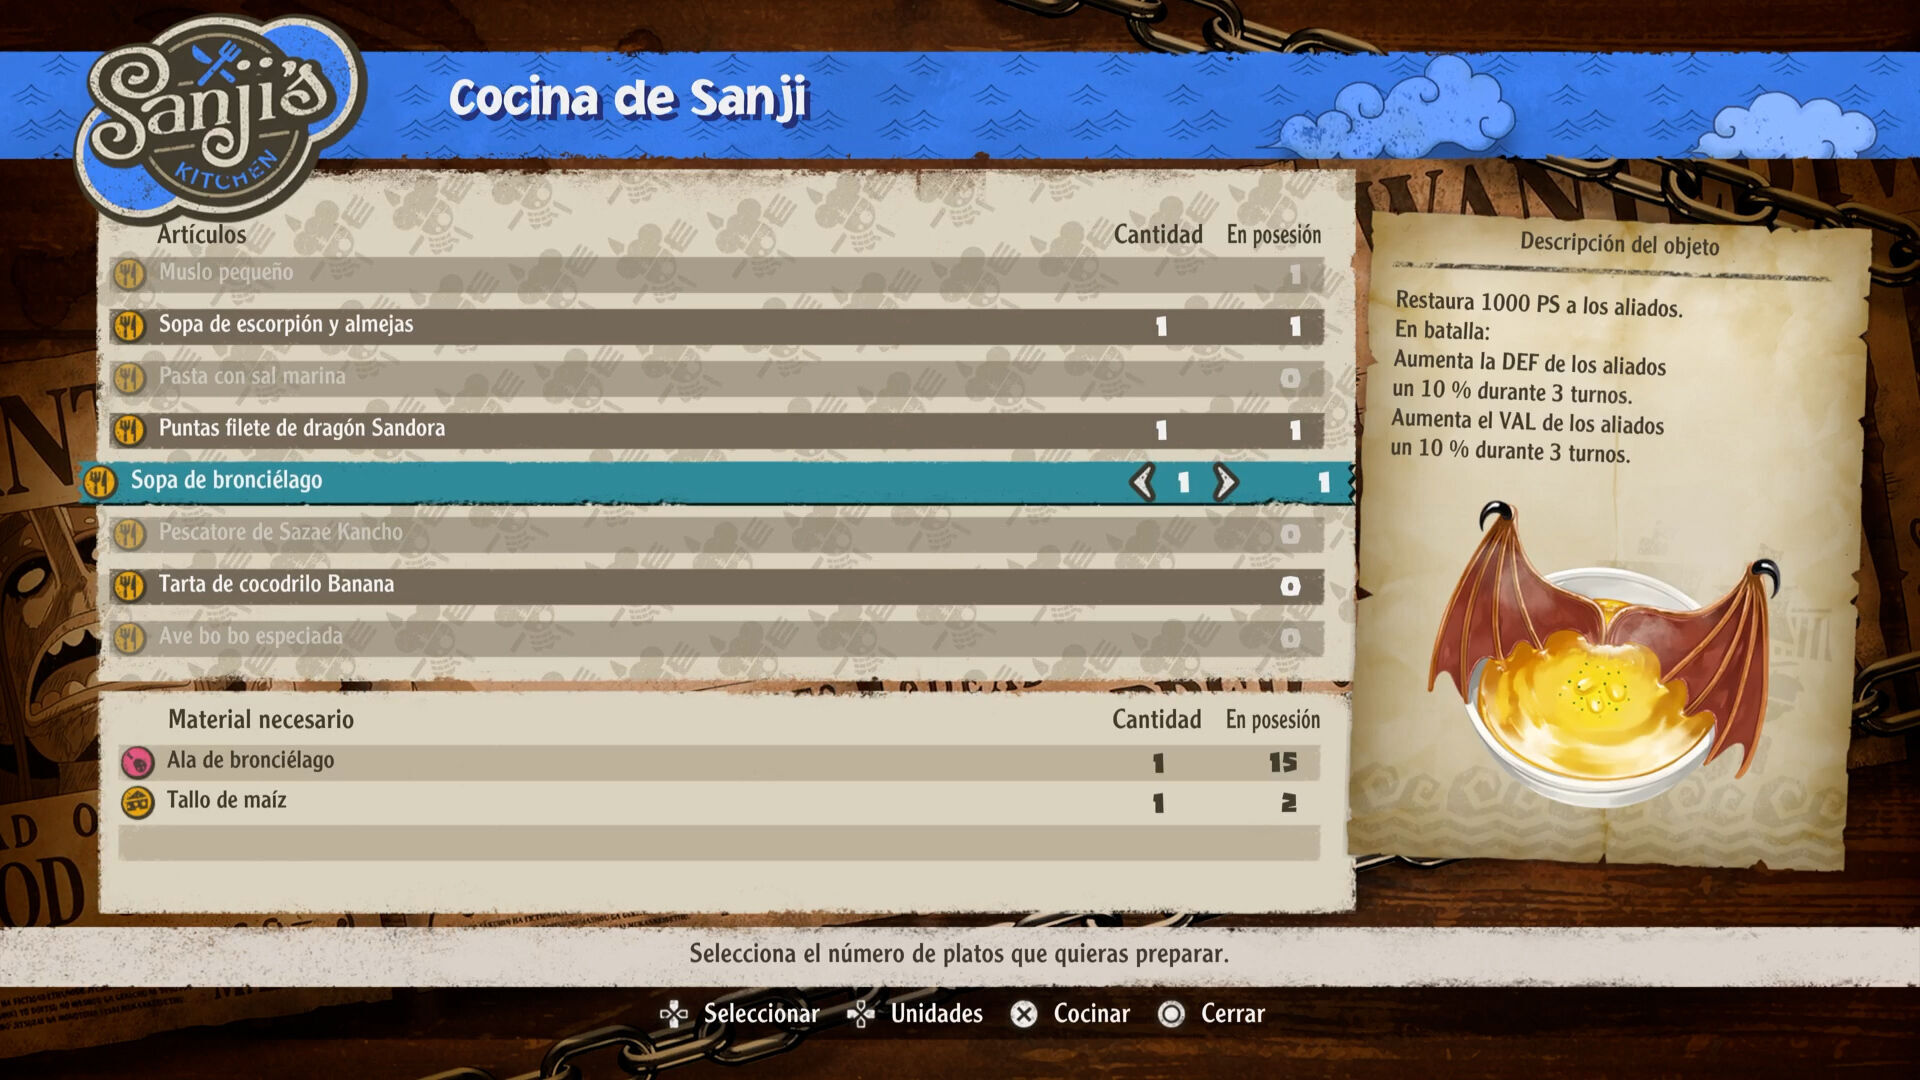Select the greyed Pasta con sal marina entry
1920x1080 pixels.
click(716, 378)
